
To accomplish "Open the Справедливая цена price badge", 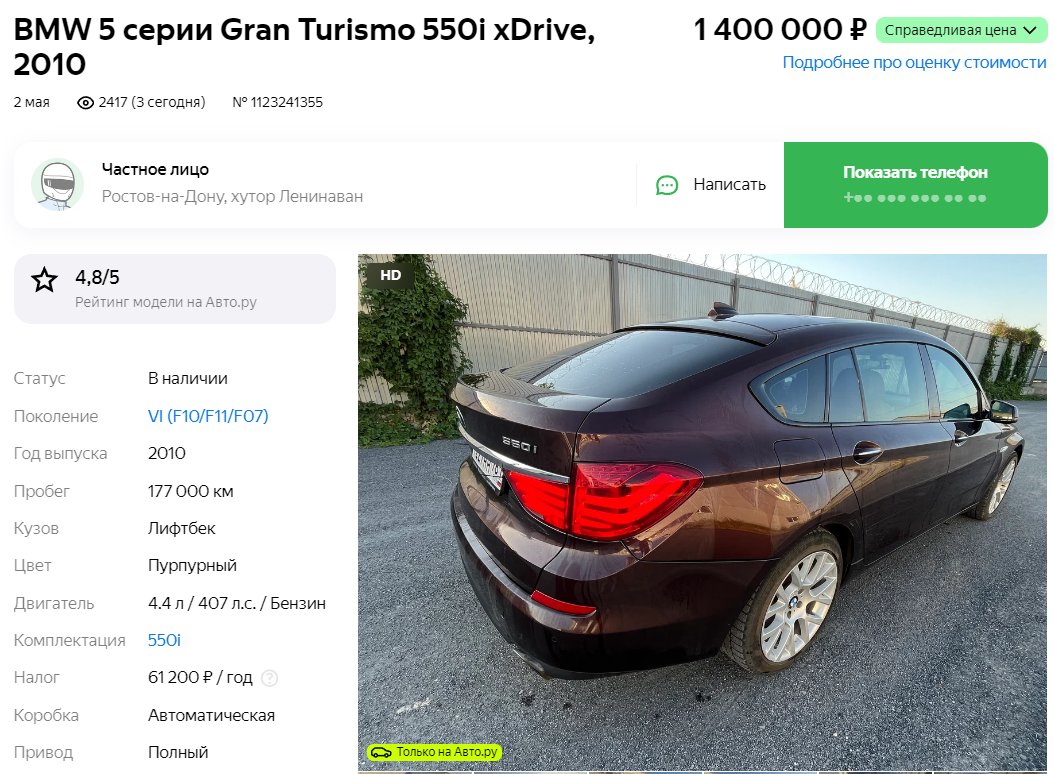I will (x=961, y=30).
